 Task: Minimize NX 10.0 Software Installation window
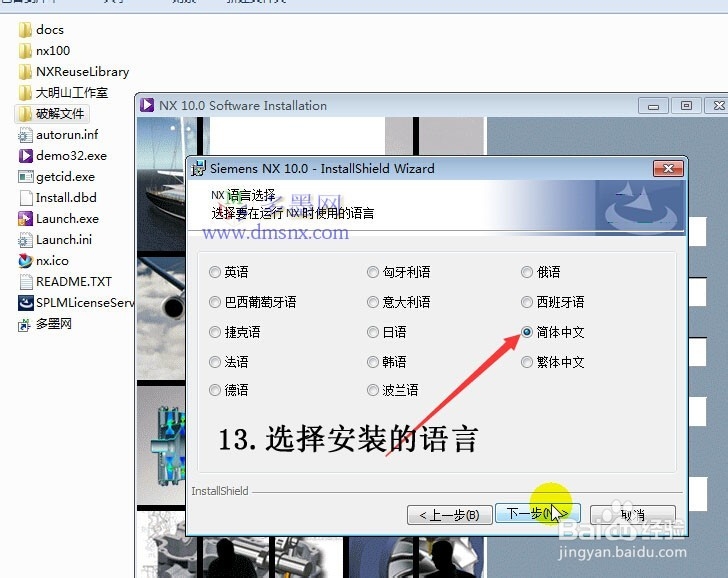(x=653, y=106)
